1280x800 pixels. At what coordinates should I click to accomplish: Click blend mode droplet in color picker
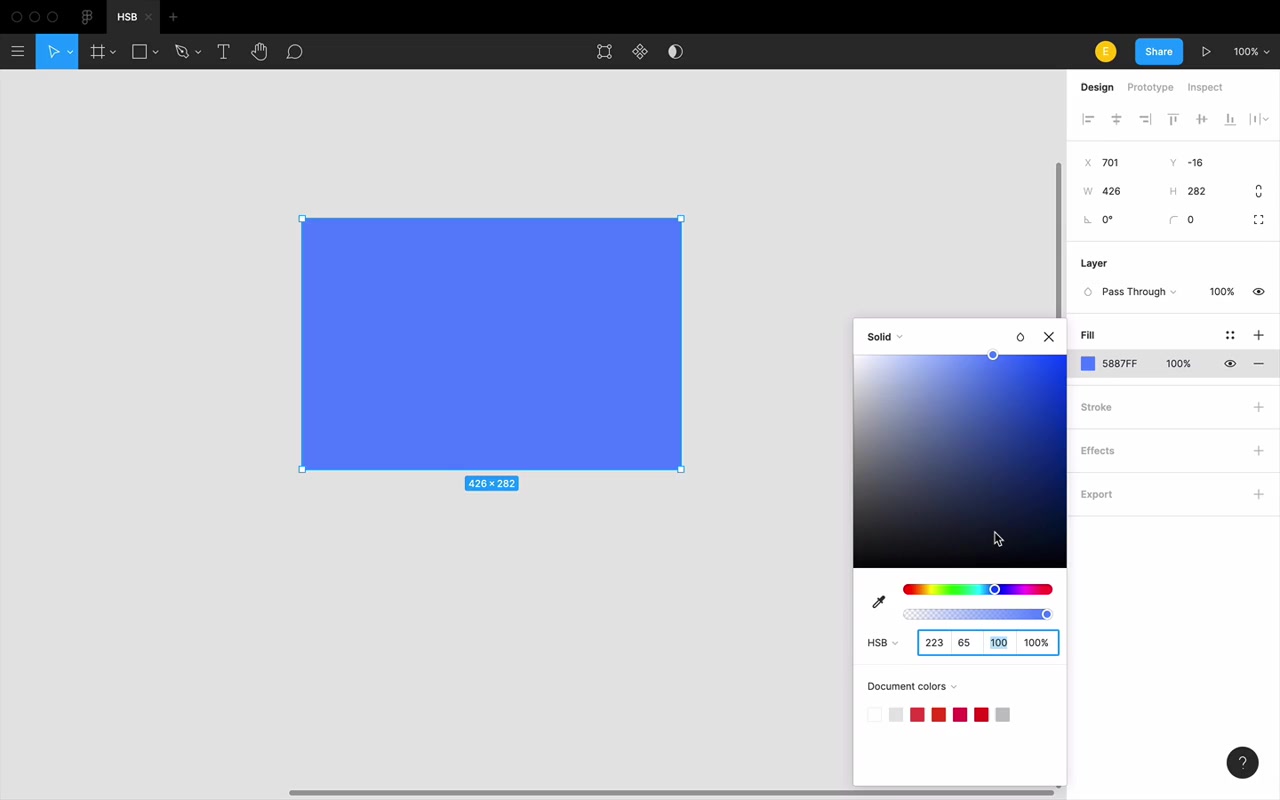[x=1020, y=337]
